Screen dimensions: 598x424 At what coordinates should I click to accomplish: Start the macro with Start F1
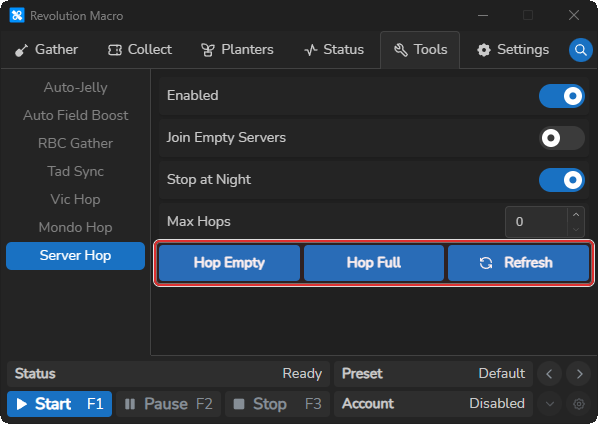tap(59, 404)
